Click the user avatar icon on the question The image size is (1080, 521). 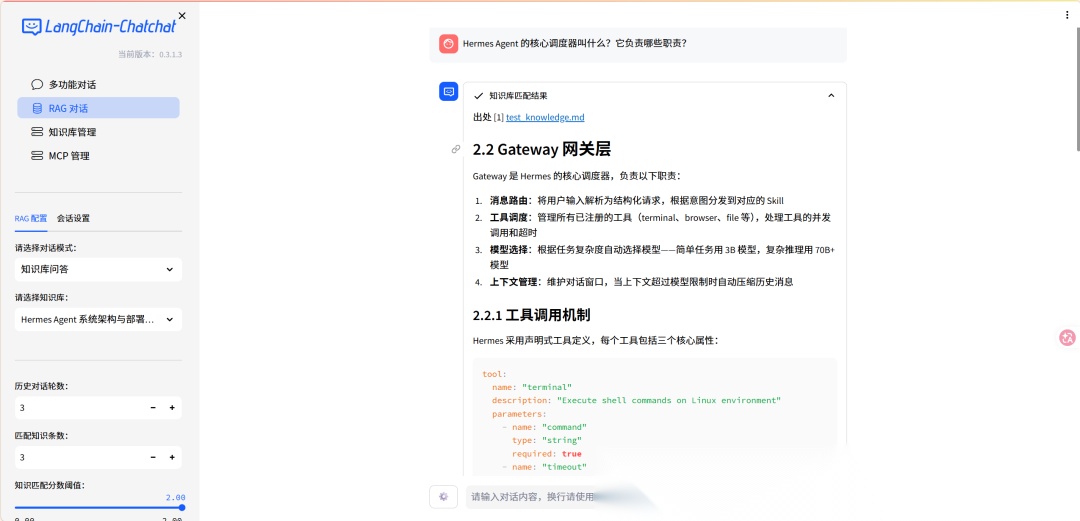[448, 43]
